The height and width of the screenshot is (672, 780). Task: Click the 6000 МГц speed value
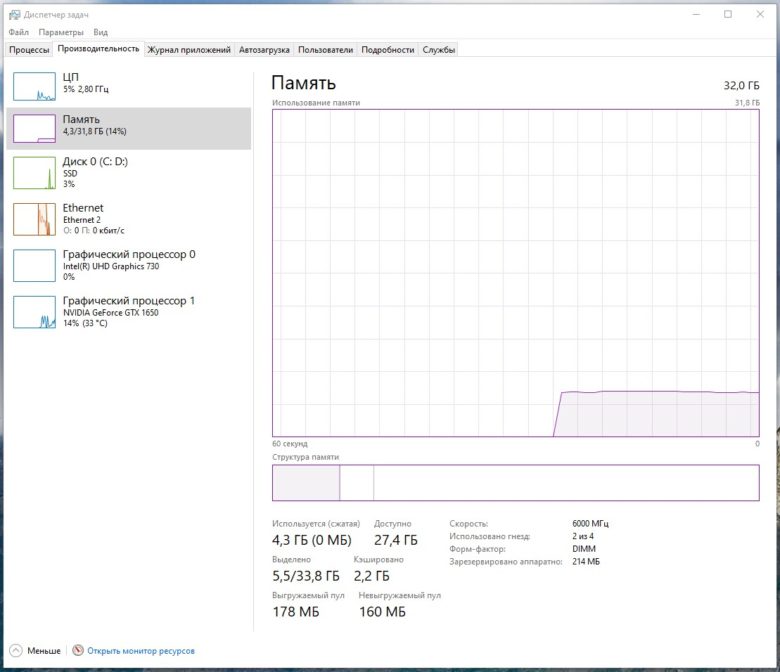590,524
